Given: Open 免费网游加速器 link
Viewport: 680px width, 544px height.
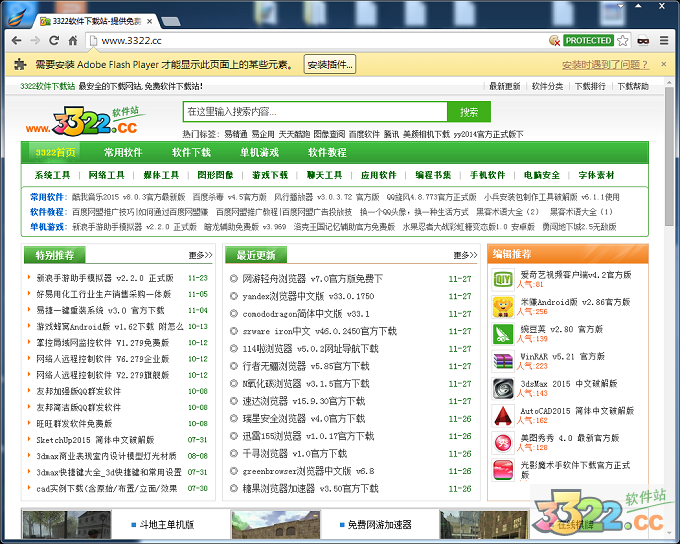Looking at the screenshot, I should point(379,525).
